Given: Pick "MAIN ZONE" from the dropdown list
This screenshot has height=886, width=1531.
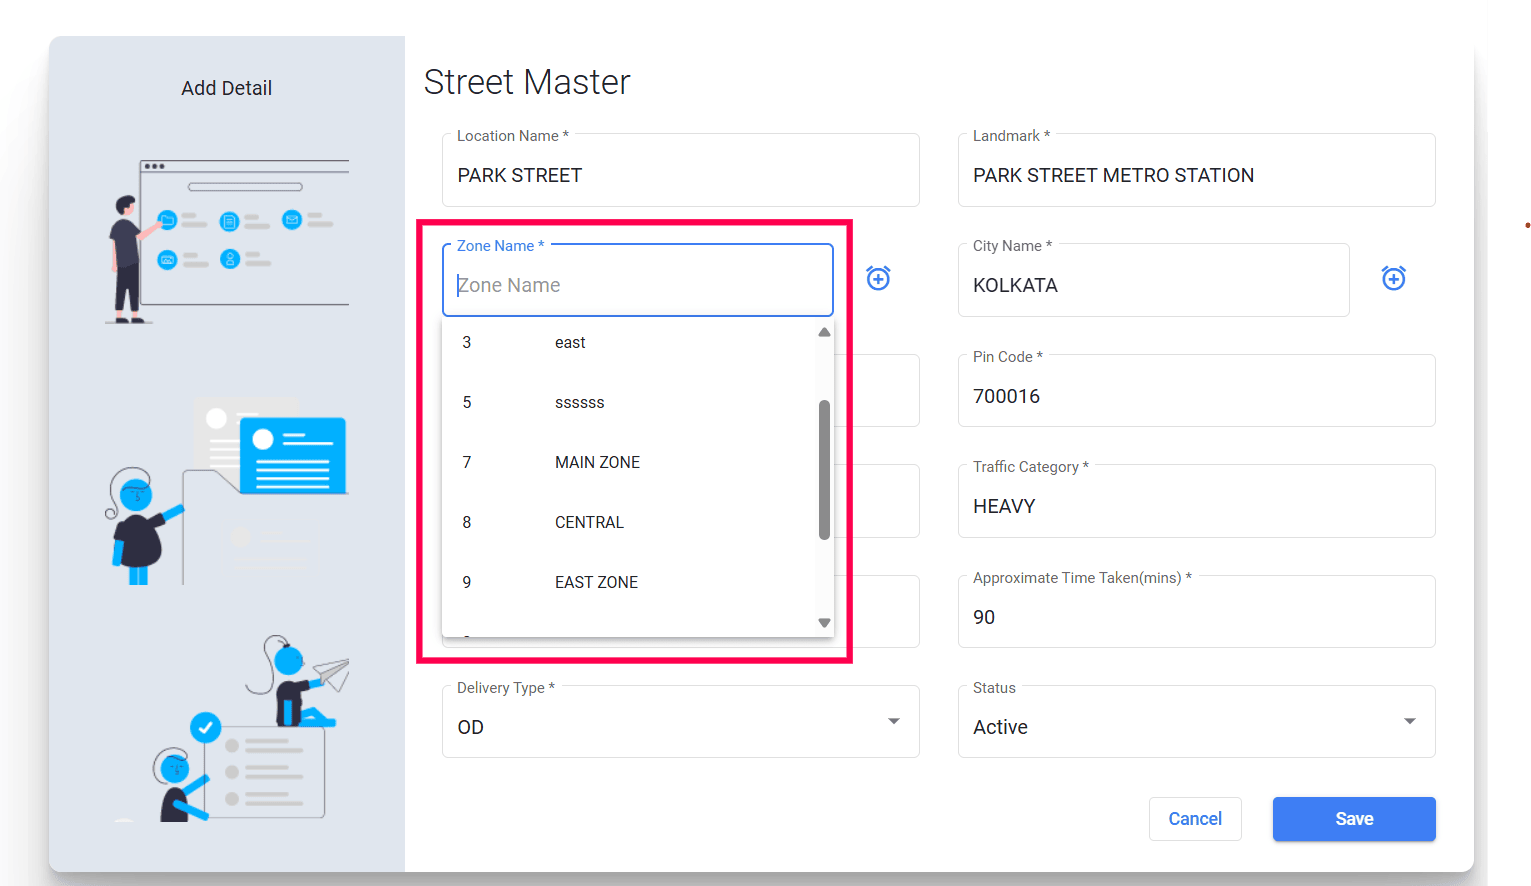Looking at the screenshot, I should (597, 463).
